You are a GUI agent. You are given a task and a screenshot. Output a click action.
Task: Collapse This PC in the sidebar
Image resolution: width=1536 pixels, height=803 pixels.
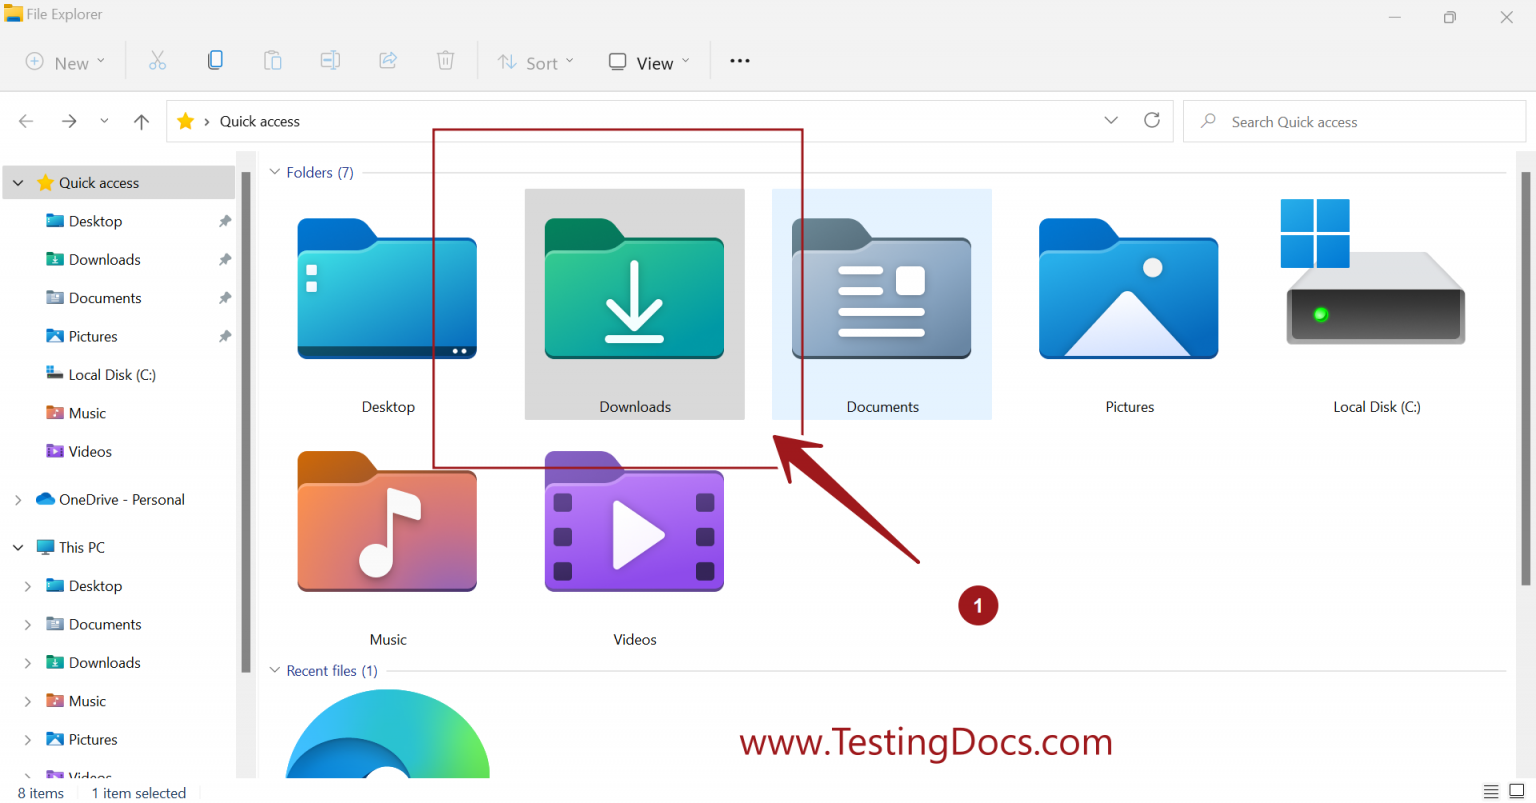pos(17,547)
